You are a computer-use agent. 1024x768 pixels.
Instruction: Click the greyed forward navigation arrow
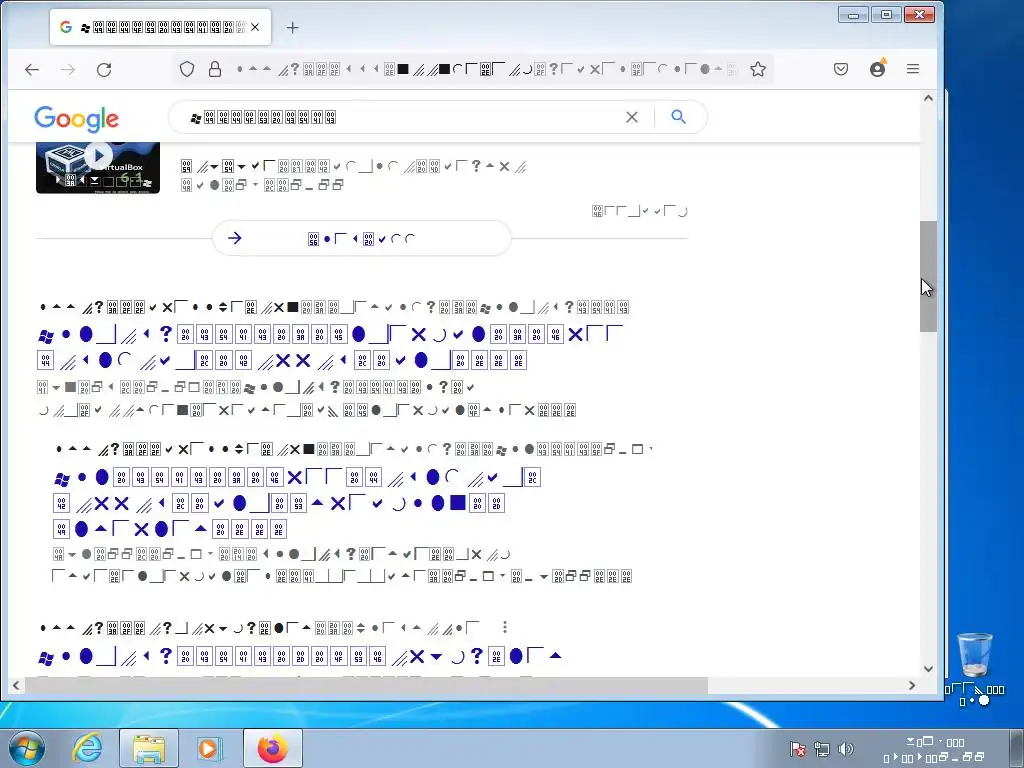[x=68, y=69]
